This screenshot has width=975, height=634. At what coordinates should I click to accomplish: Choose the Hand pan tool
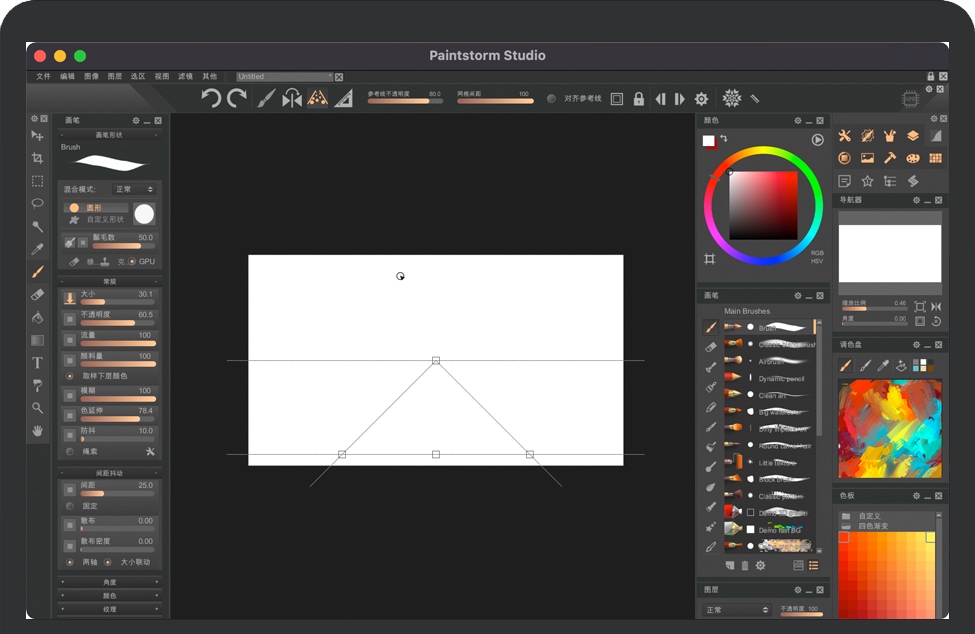[x=37, y=431]
